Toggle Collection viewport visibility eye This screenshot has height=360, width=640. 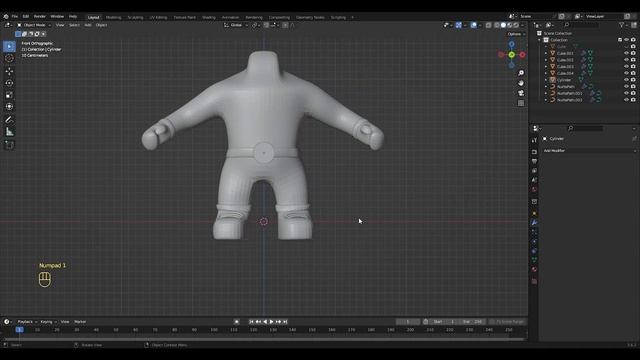(626, 40)
